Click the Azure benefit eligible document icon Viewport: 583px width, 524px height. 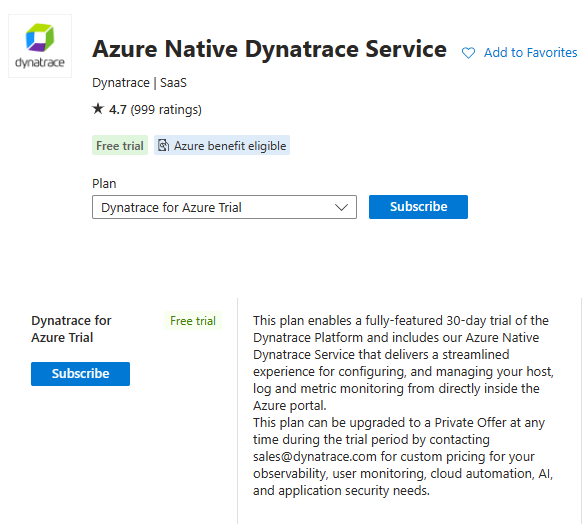click(x=164, y=145)
